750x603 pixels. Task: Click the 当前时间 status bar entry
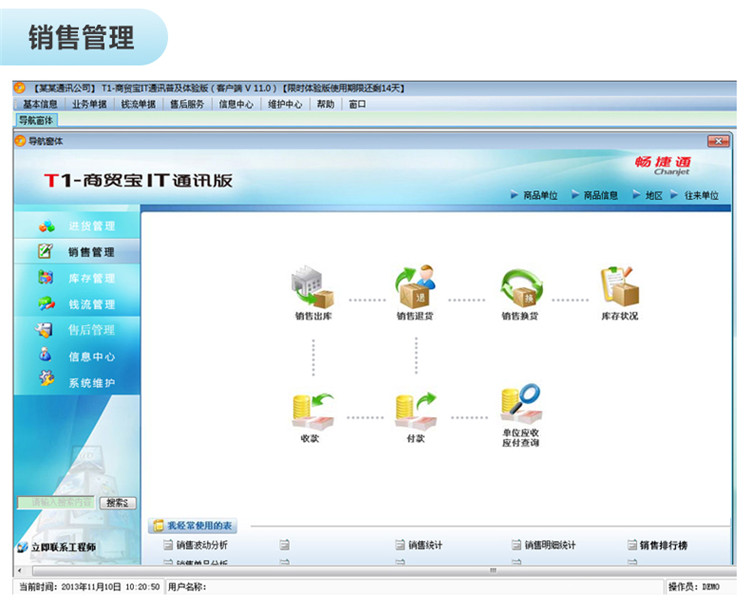coord(89,587)
